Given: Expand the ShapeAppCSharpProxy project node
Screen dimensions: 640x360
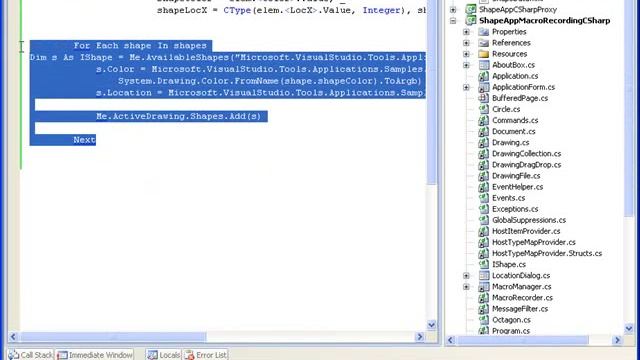Looking at the screenshot, I should (453, 9).
